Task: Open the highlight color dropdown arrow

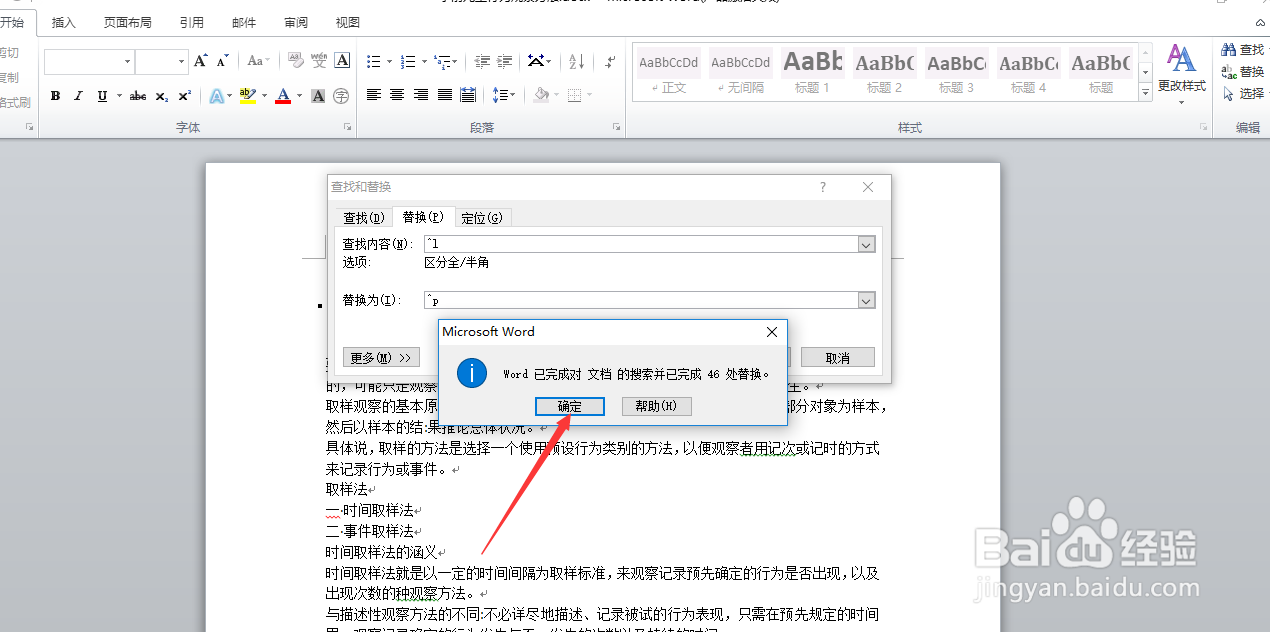Action: point(262,96)
